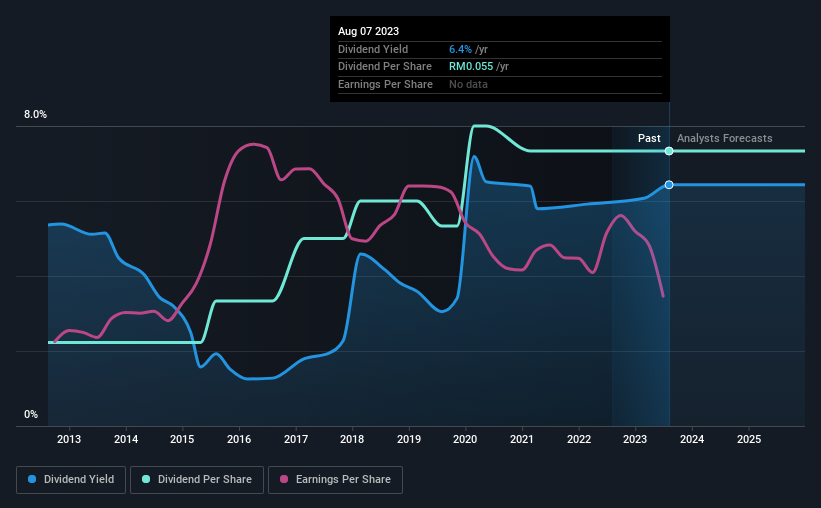Toggle the Dividend Yield legend button

click(x=71, y=480)
